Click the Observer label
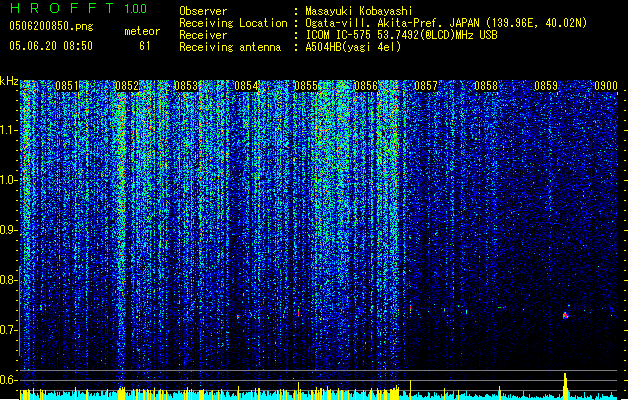This screenshot has width=629, height=400. [x=203, y=11]
